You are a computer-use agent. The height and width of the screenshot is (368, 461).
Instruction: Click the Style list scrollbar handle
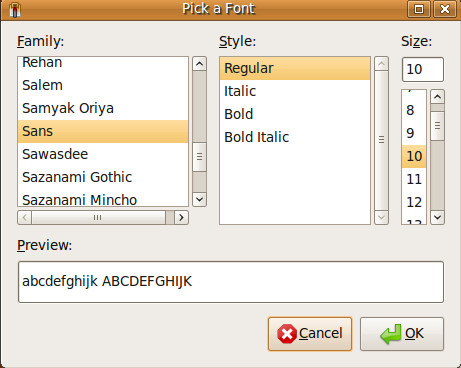coord(381,140)
